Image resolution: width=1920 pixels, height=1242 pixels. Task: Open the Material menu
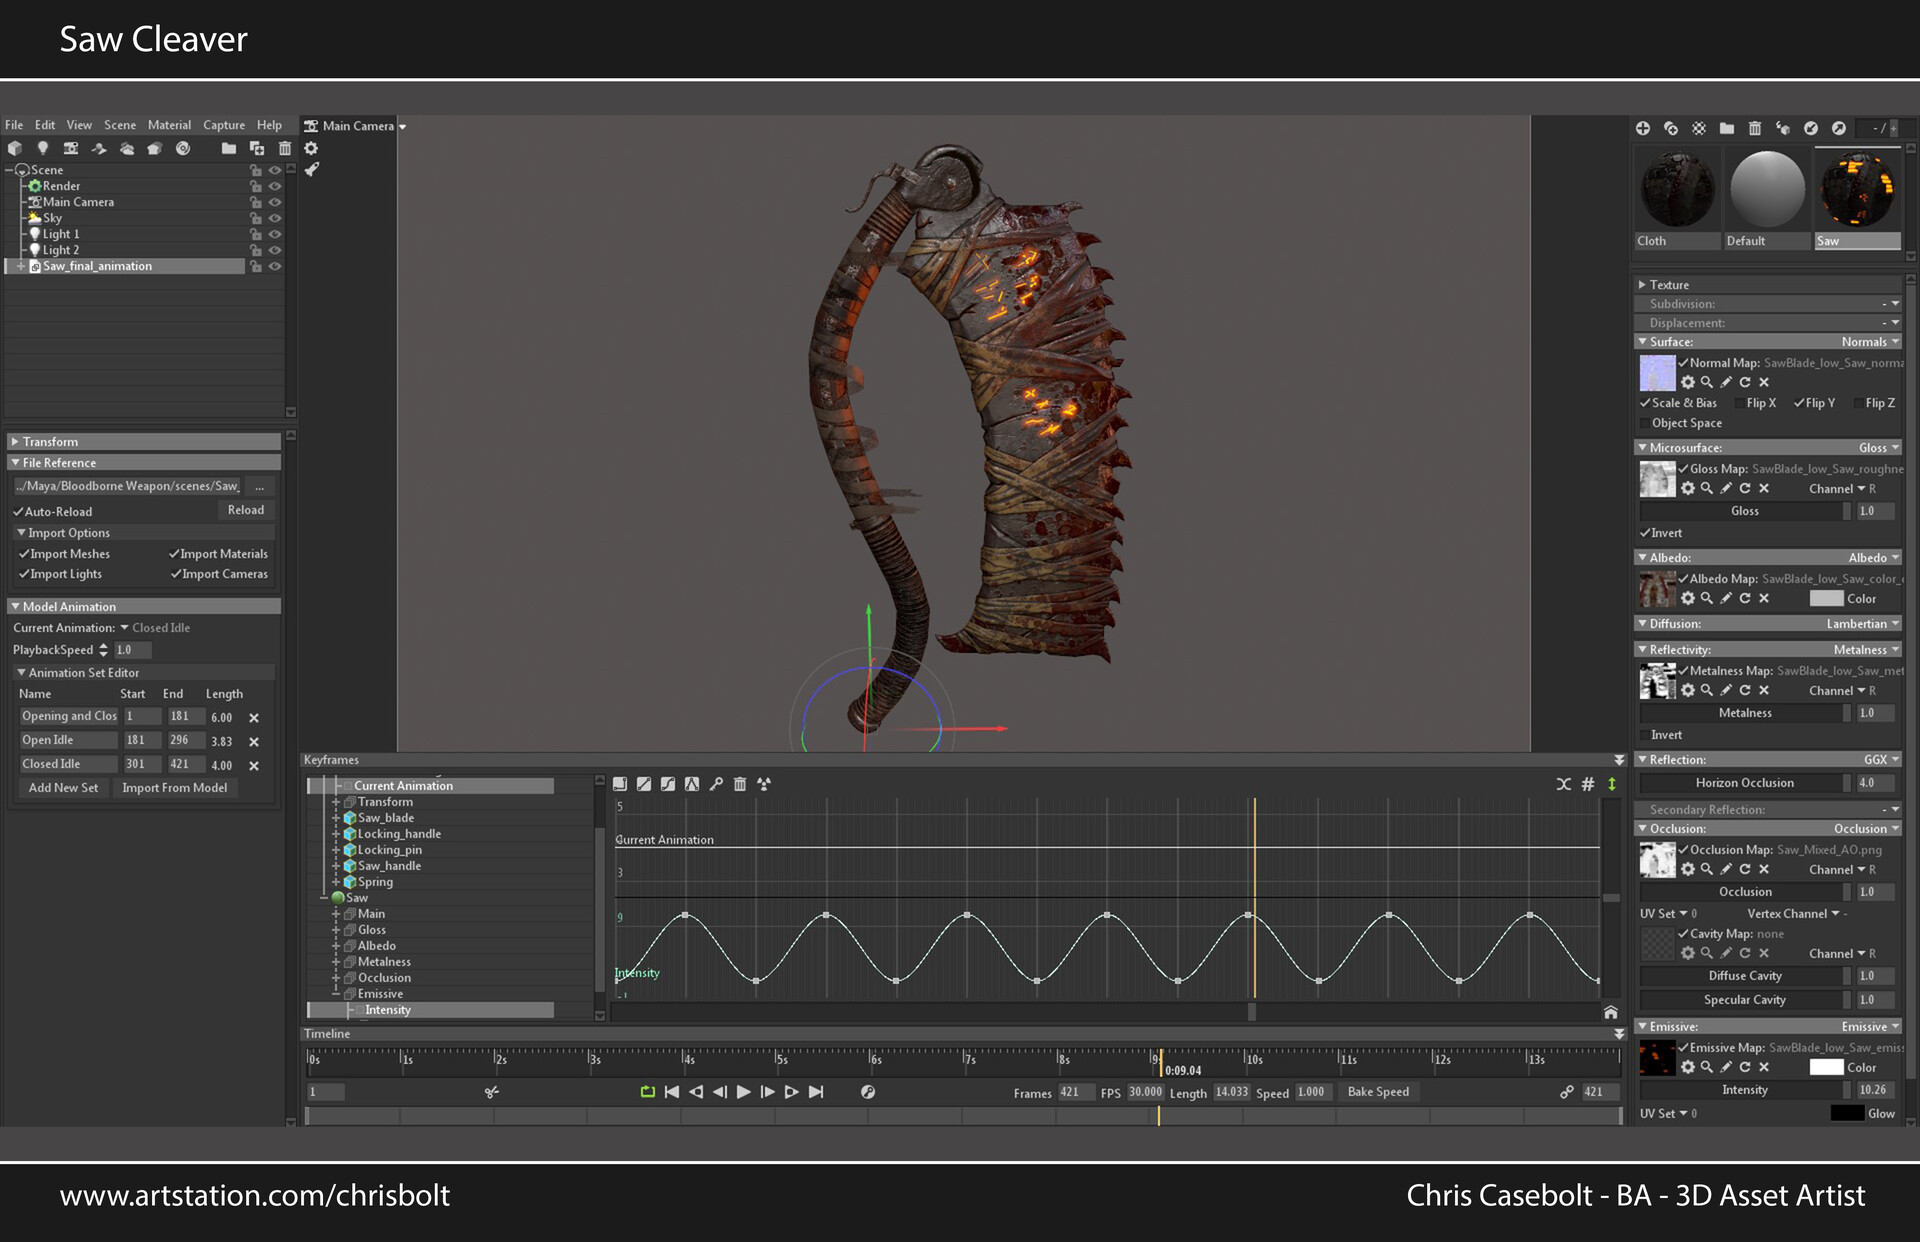click(x=169, y=125)
